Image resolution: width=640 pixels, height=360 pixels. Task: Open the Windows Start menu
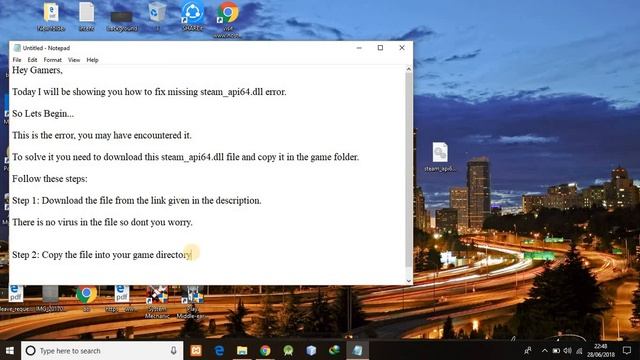[x=10, y=351]
